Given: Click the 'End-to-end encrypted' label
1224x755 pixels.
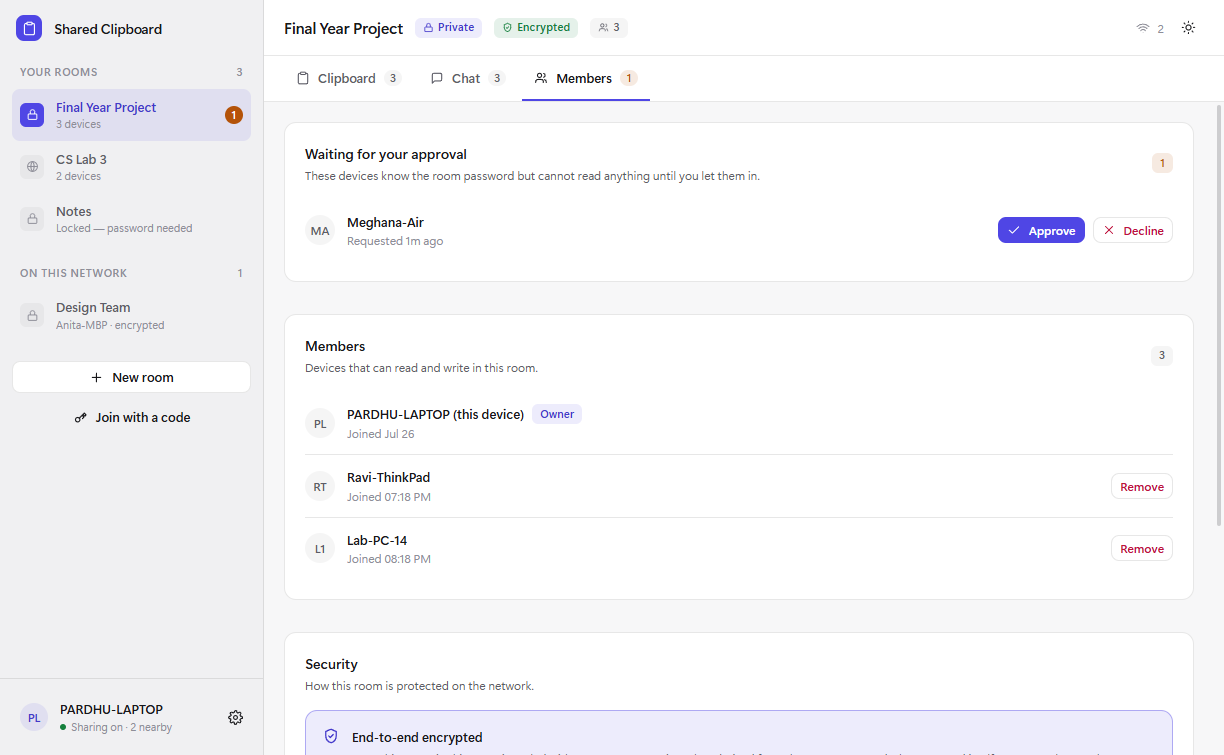Looking at the screenshot, I should click(x=417, y=737).
